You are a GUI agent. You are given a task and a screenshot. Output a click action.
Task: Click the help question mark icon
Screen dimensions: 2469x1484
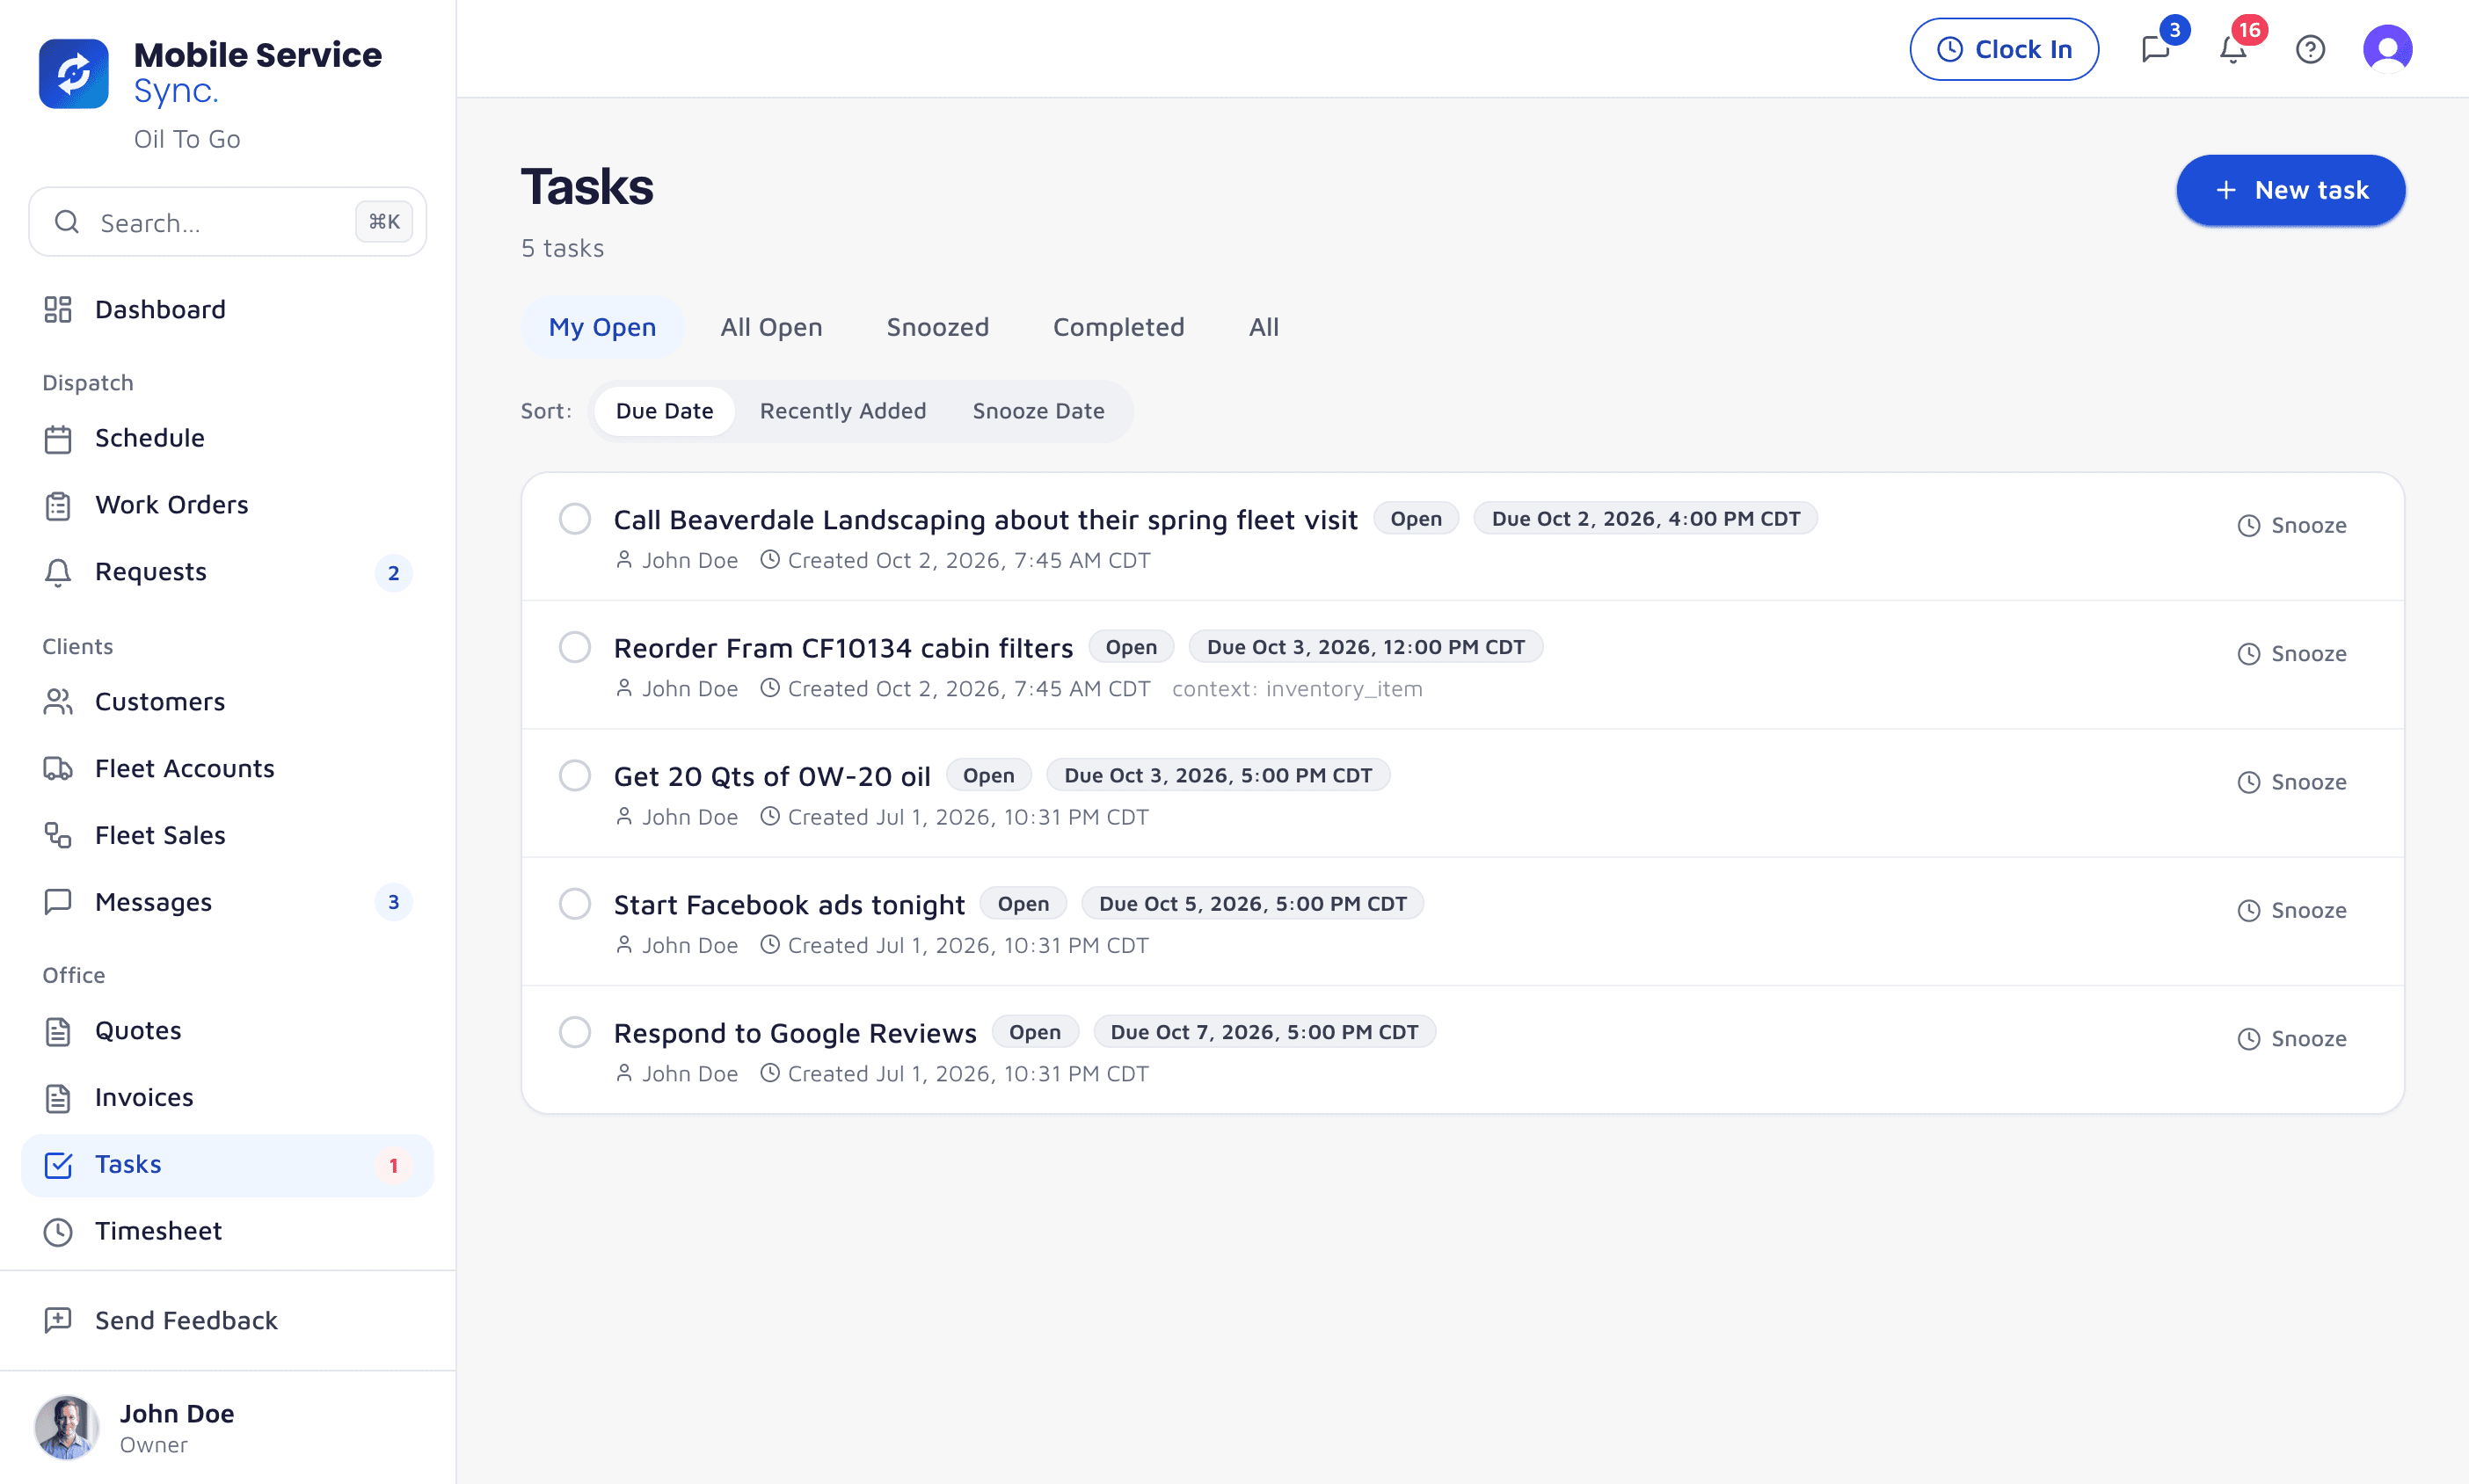pos(2310,49)
